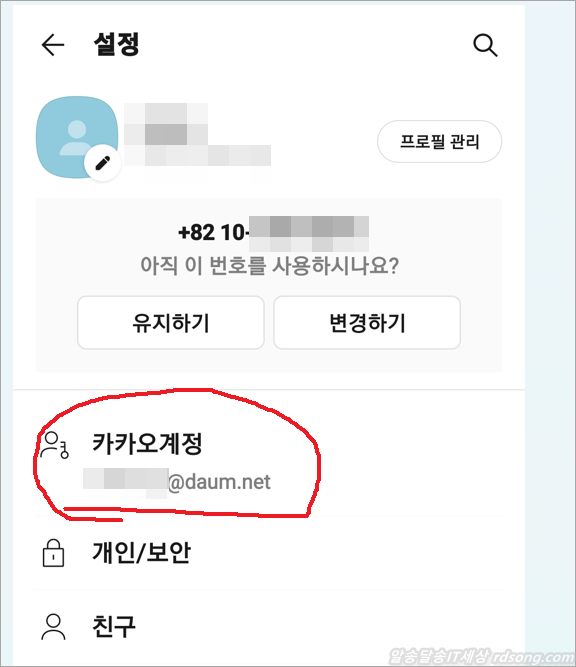Tap the pencil edit icon on avatar
This screenshot has height=667, width=576.
tap(103, 163)
